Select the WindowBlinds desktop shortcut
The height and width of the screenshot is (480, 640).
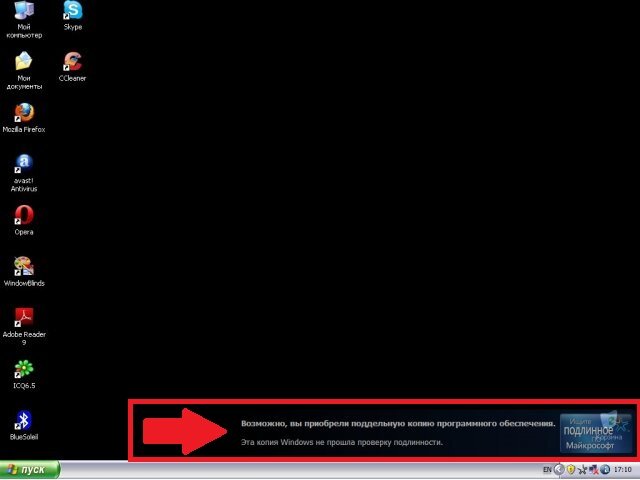coord(24,271)
